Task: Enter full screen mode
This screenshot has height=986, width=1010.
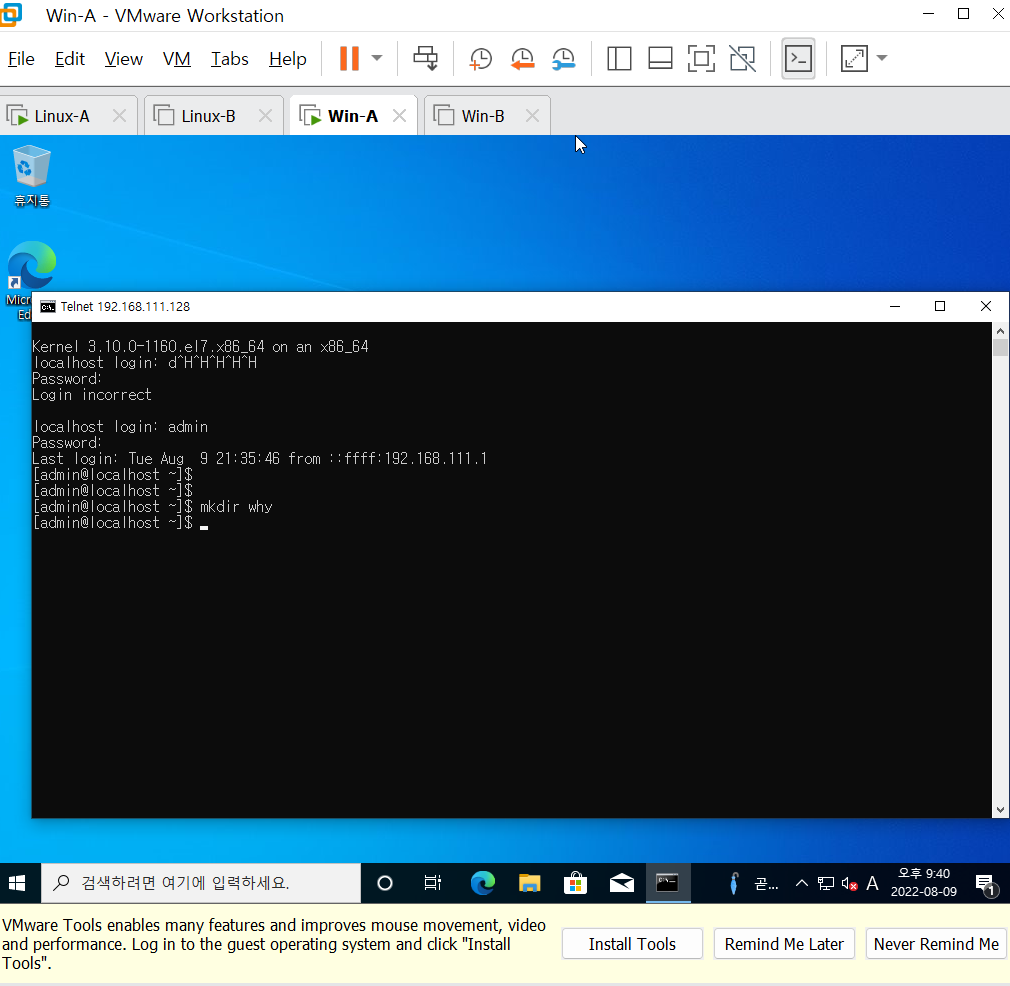Action: point(701,59)
